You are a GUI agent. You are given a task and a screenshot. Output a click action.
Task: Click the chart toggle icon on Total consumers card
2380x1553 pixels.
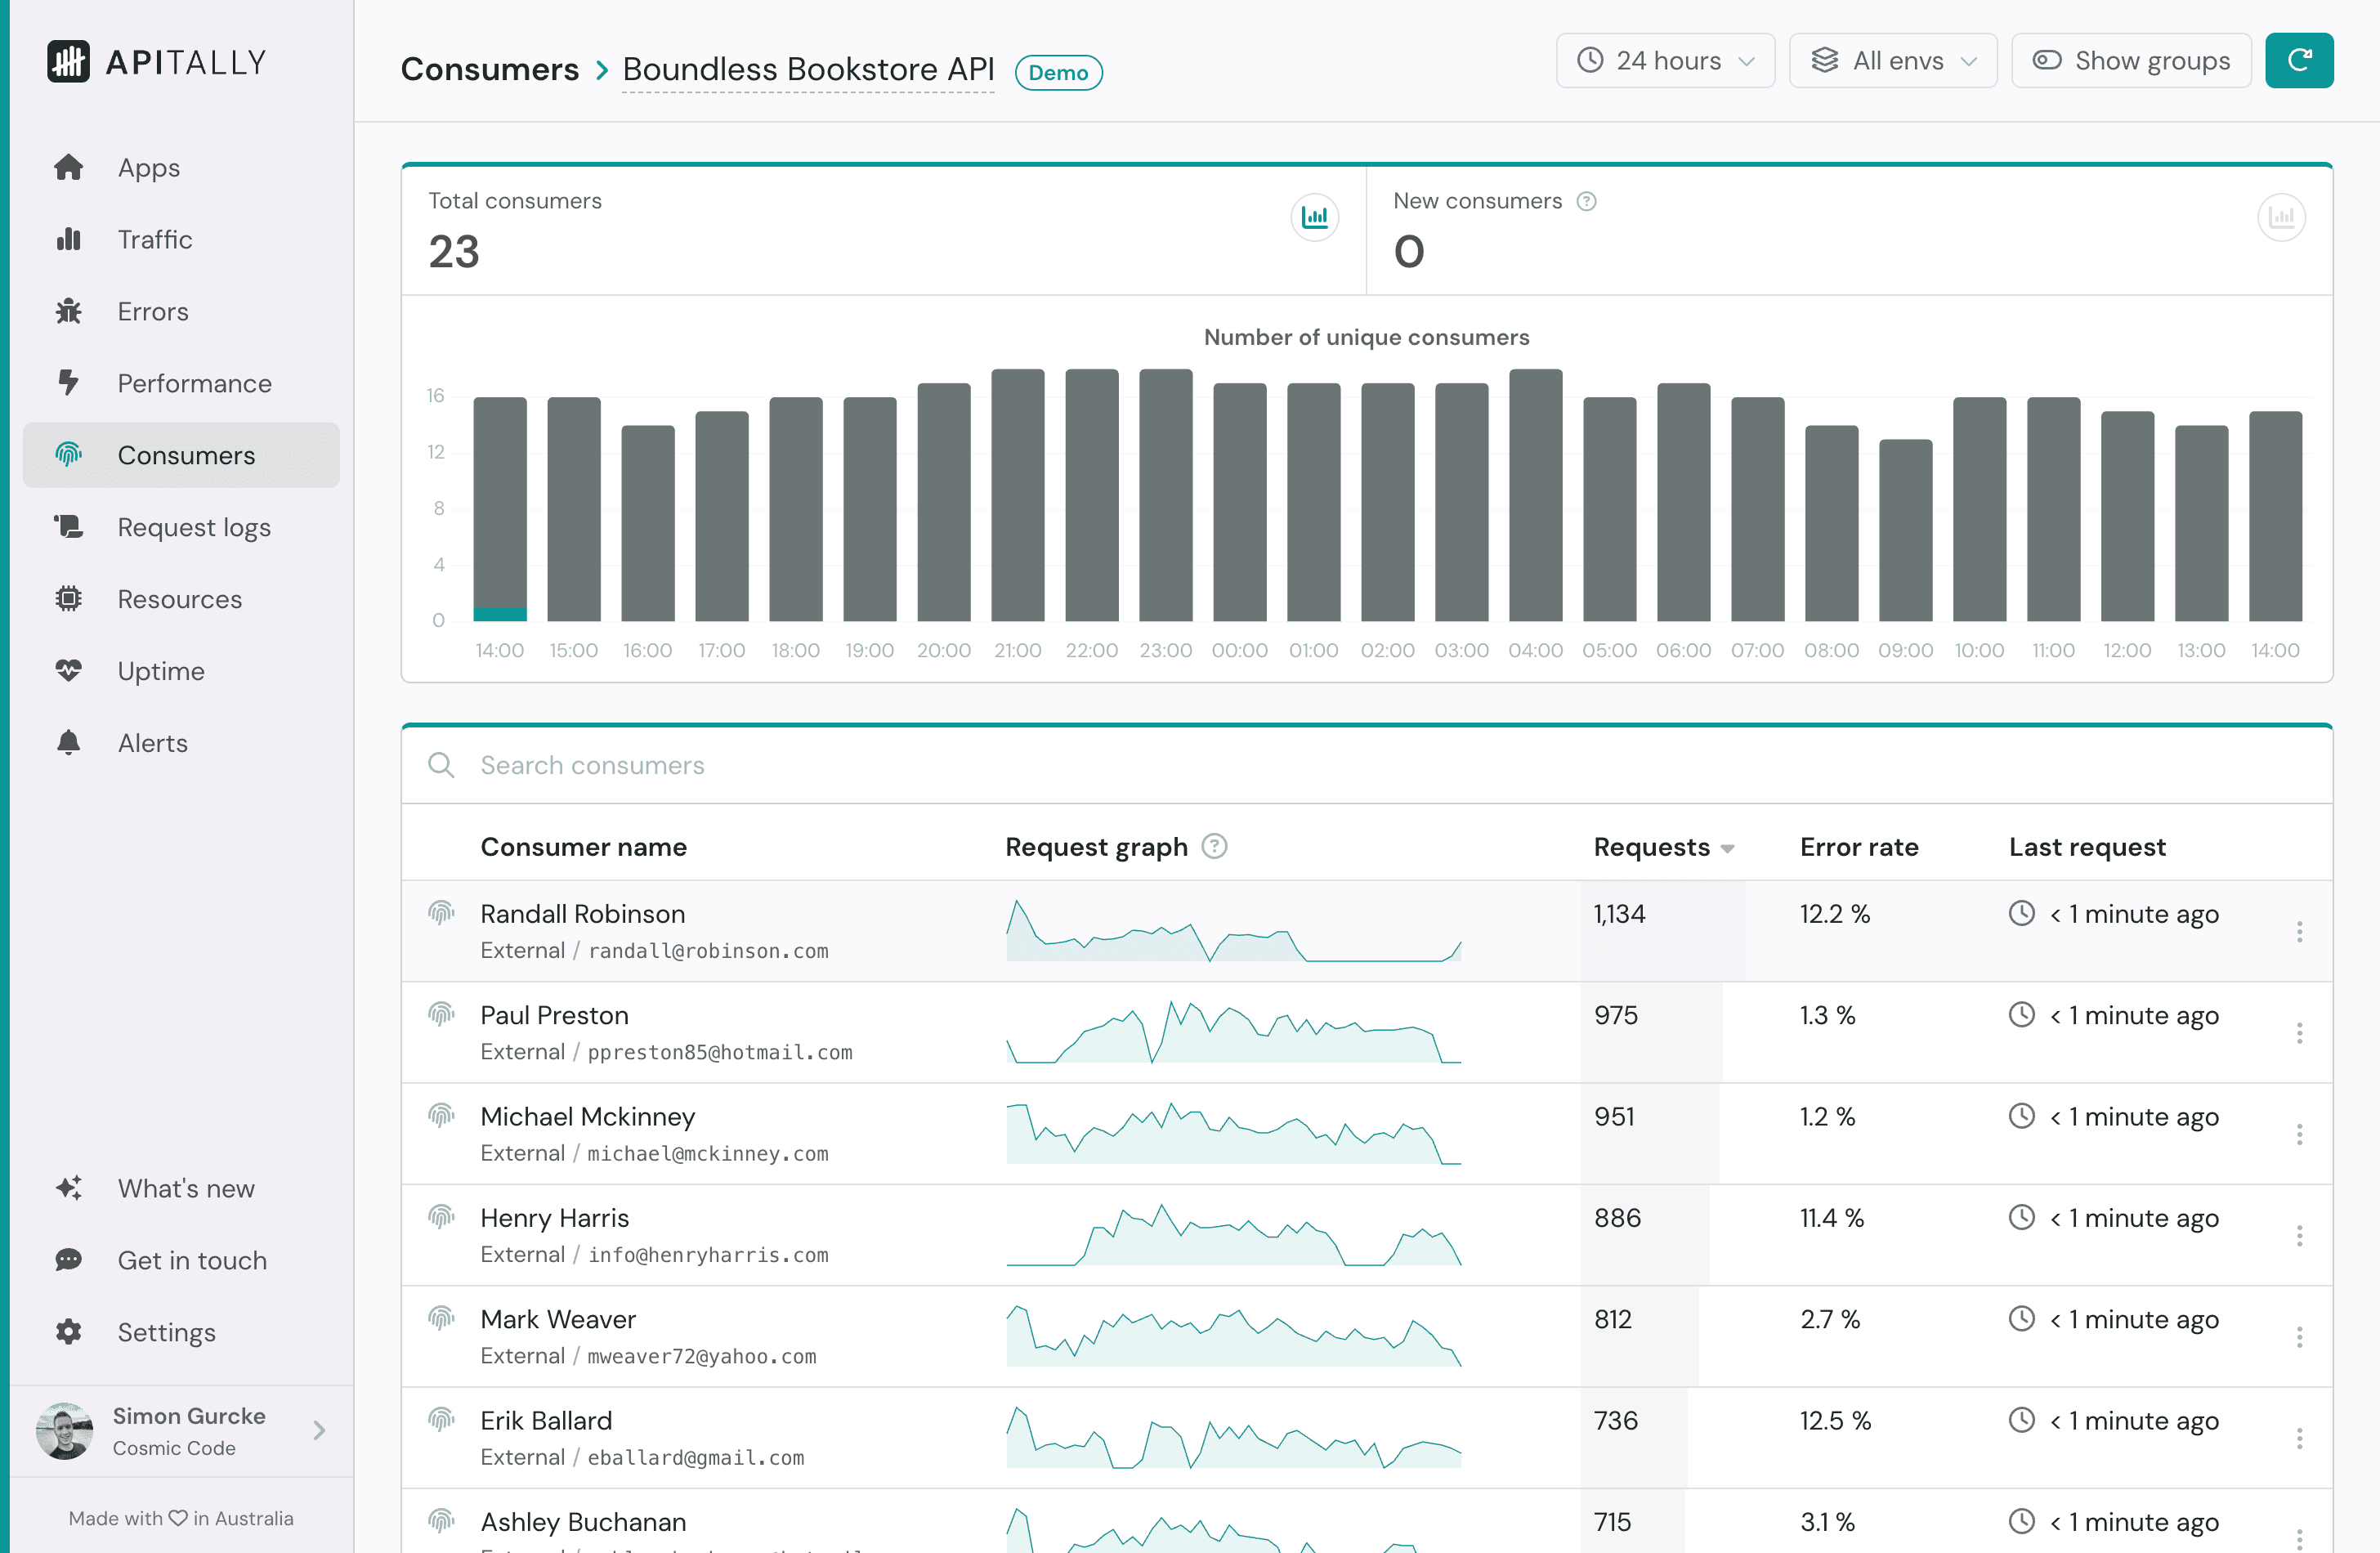[1315, 217]
